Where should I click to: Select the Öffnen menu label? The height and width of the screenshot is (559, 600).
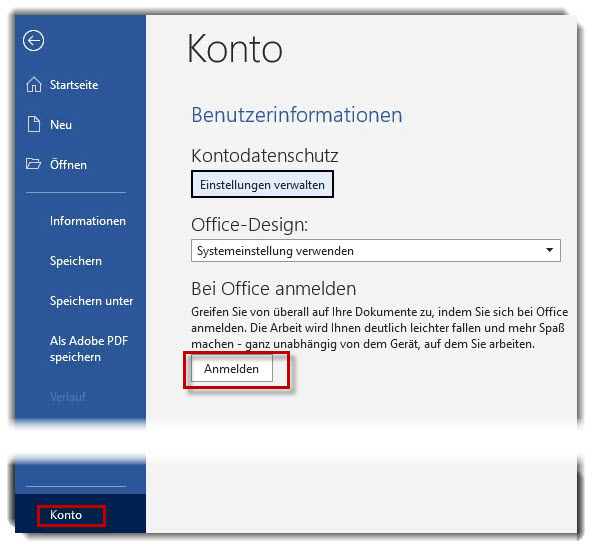[x=68, y=165]
